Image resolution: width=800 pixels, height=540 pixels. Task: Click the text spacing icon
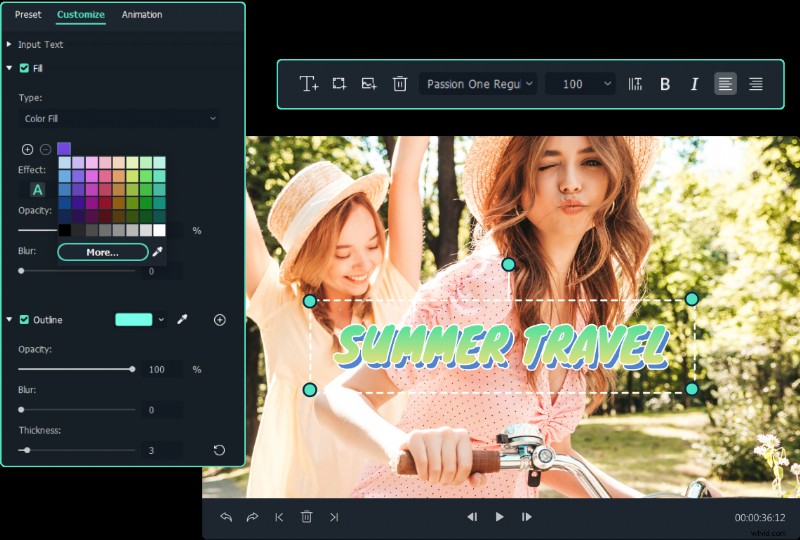(635, 84)
